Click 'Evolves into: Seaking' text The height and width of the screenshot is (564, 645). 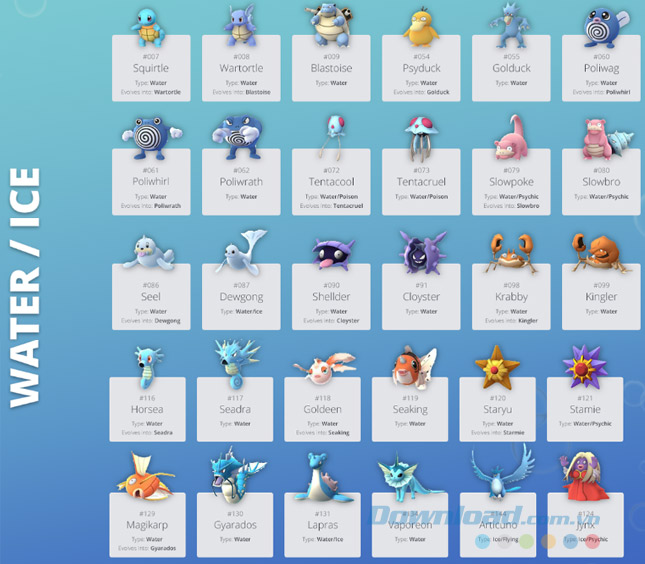[x=322, y=432]
